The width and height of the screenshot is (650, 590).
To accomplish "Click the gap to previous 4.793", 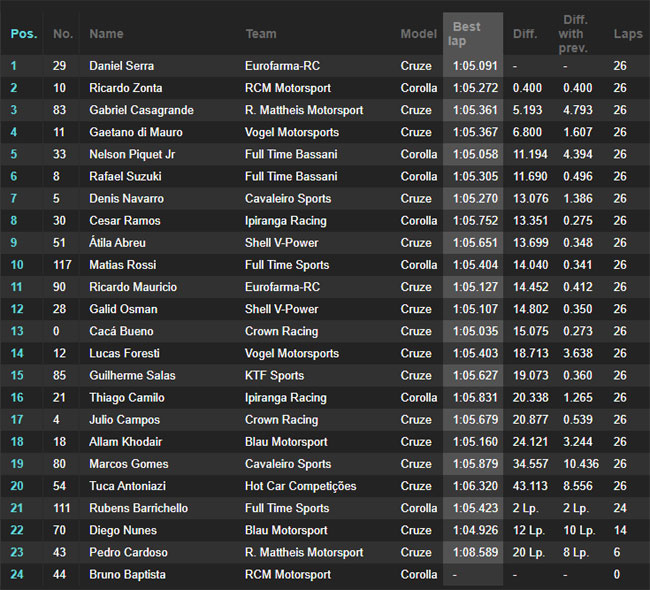I will tap(577, 110).
